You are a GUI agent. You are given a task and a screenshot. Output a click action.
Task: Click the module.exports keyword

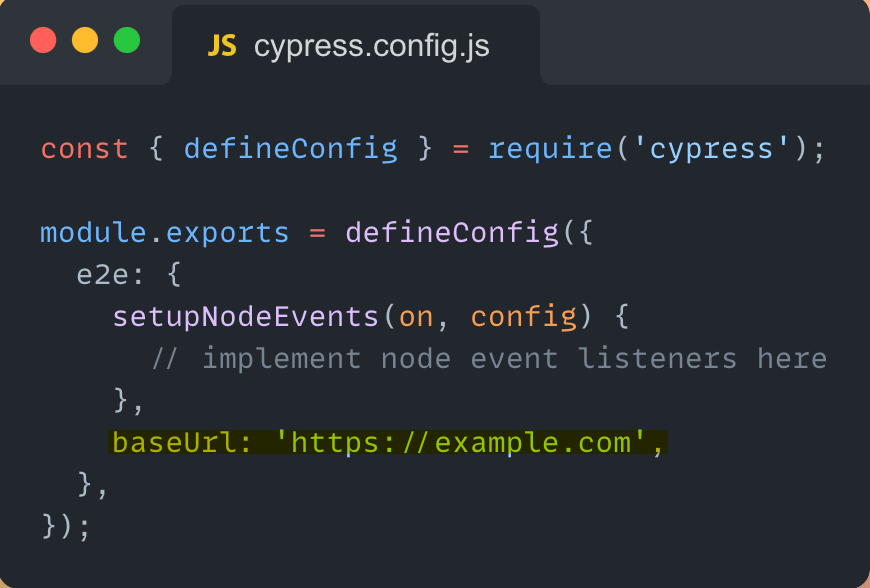(x=163, y=232)
